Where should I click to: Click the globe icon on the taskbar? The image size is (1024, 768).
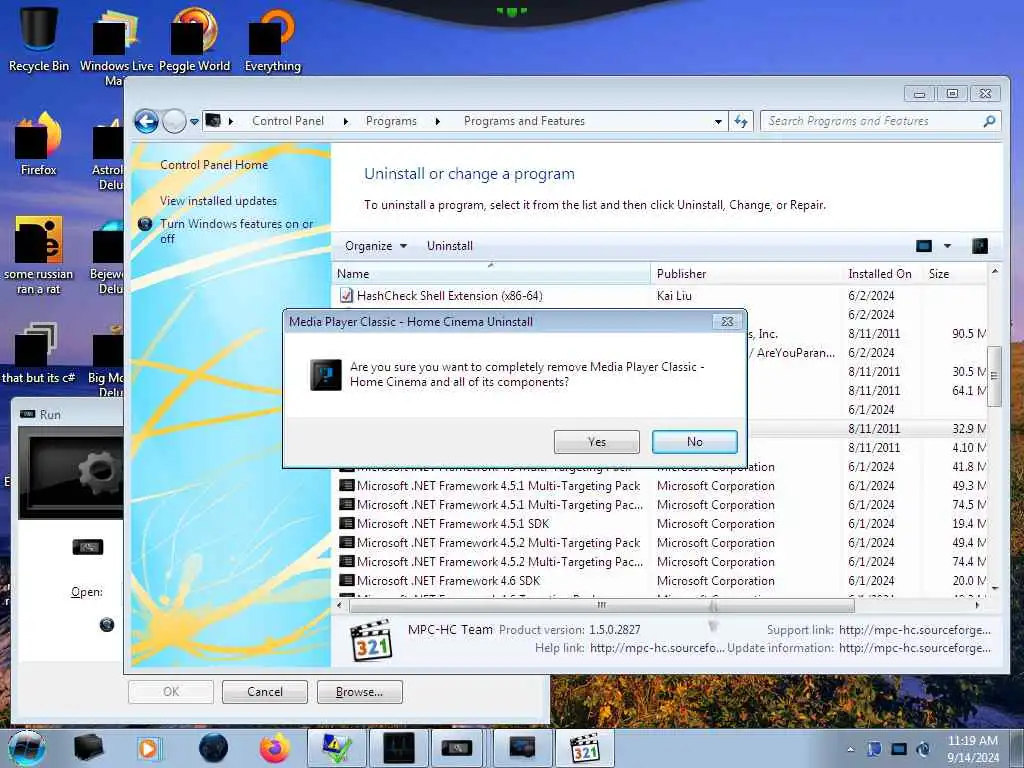click(x=213, y=748)
